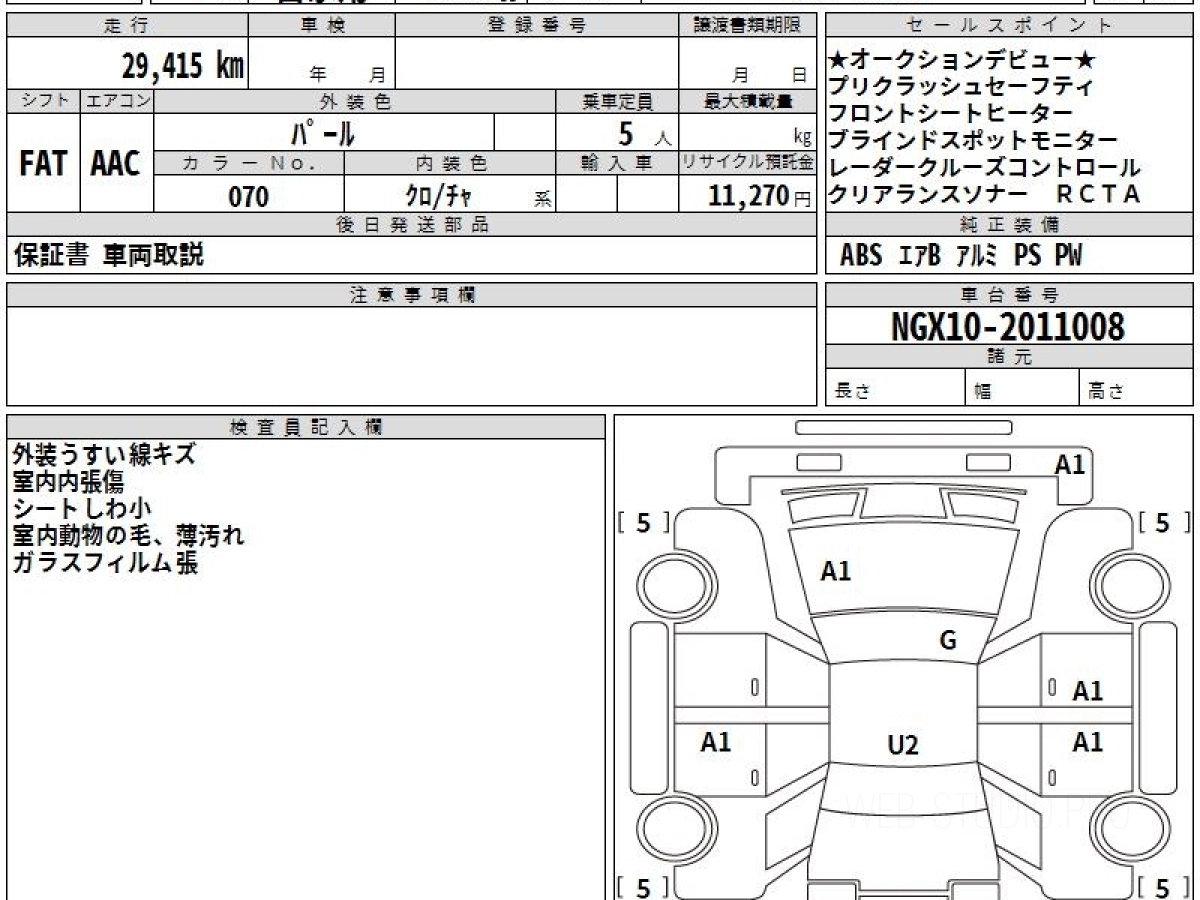Click the 乗車定員 header

pos(617,101)
